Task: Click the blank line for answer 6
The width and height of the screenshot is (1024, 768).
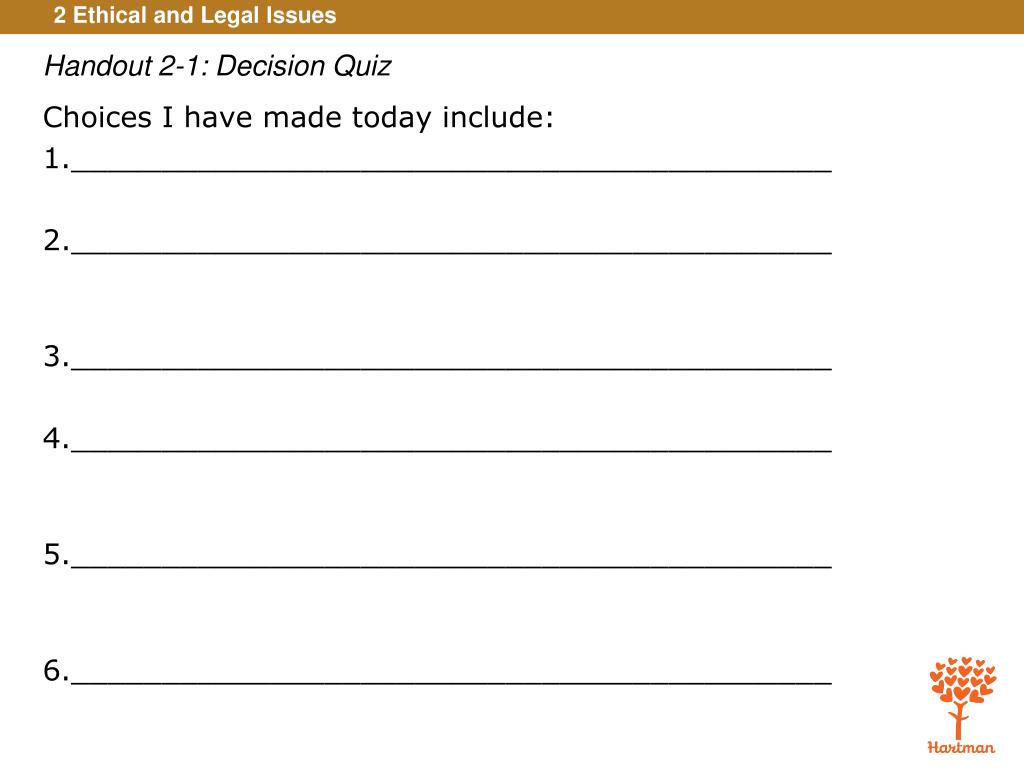Action: coord(451,682)
